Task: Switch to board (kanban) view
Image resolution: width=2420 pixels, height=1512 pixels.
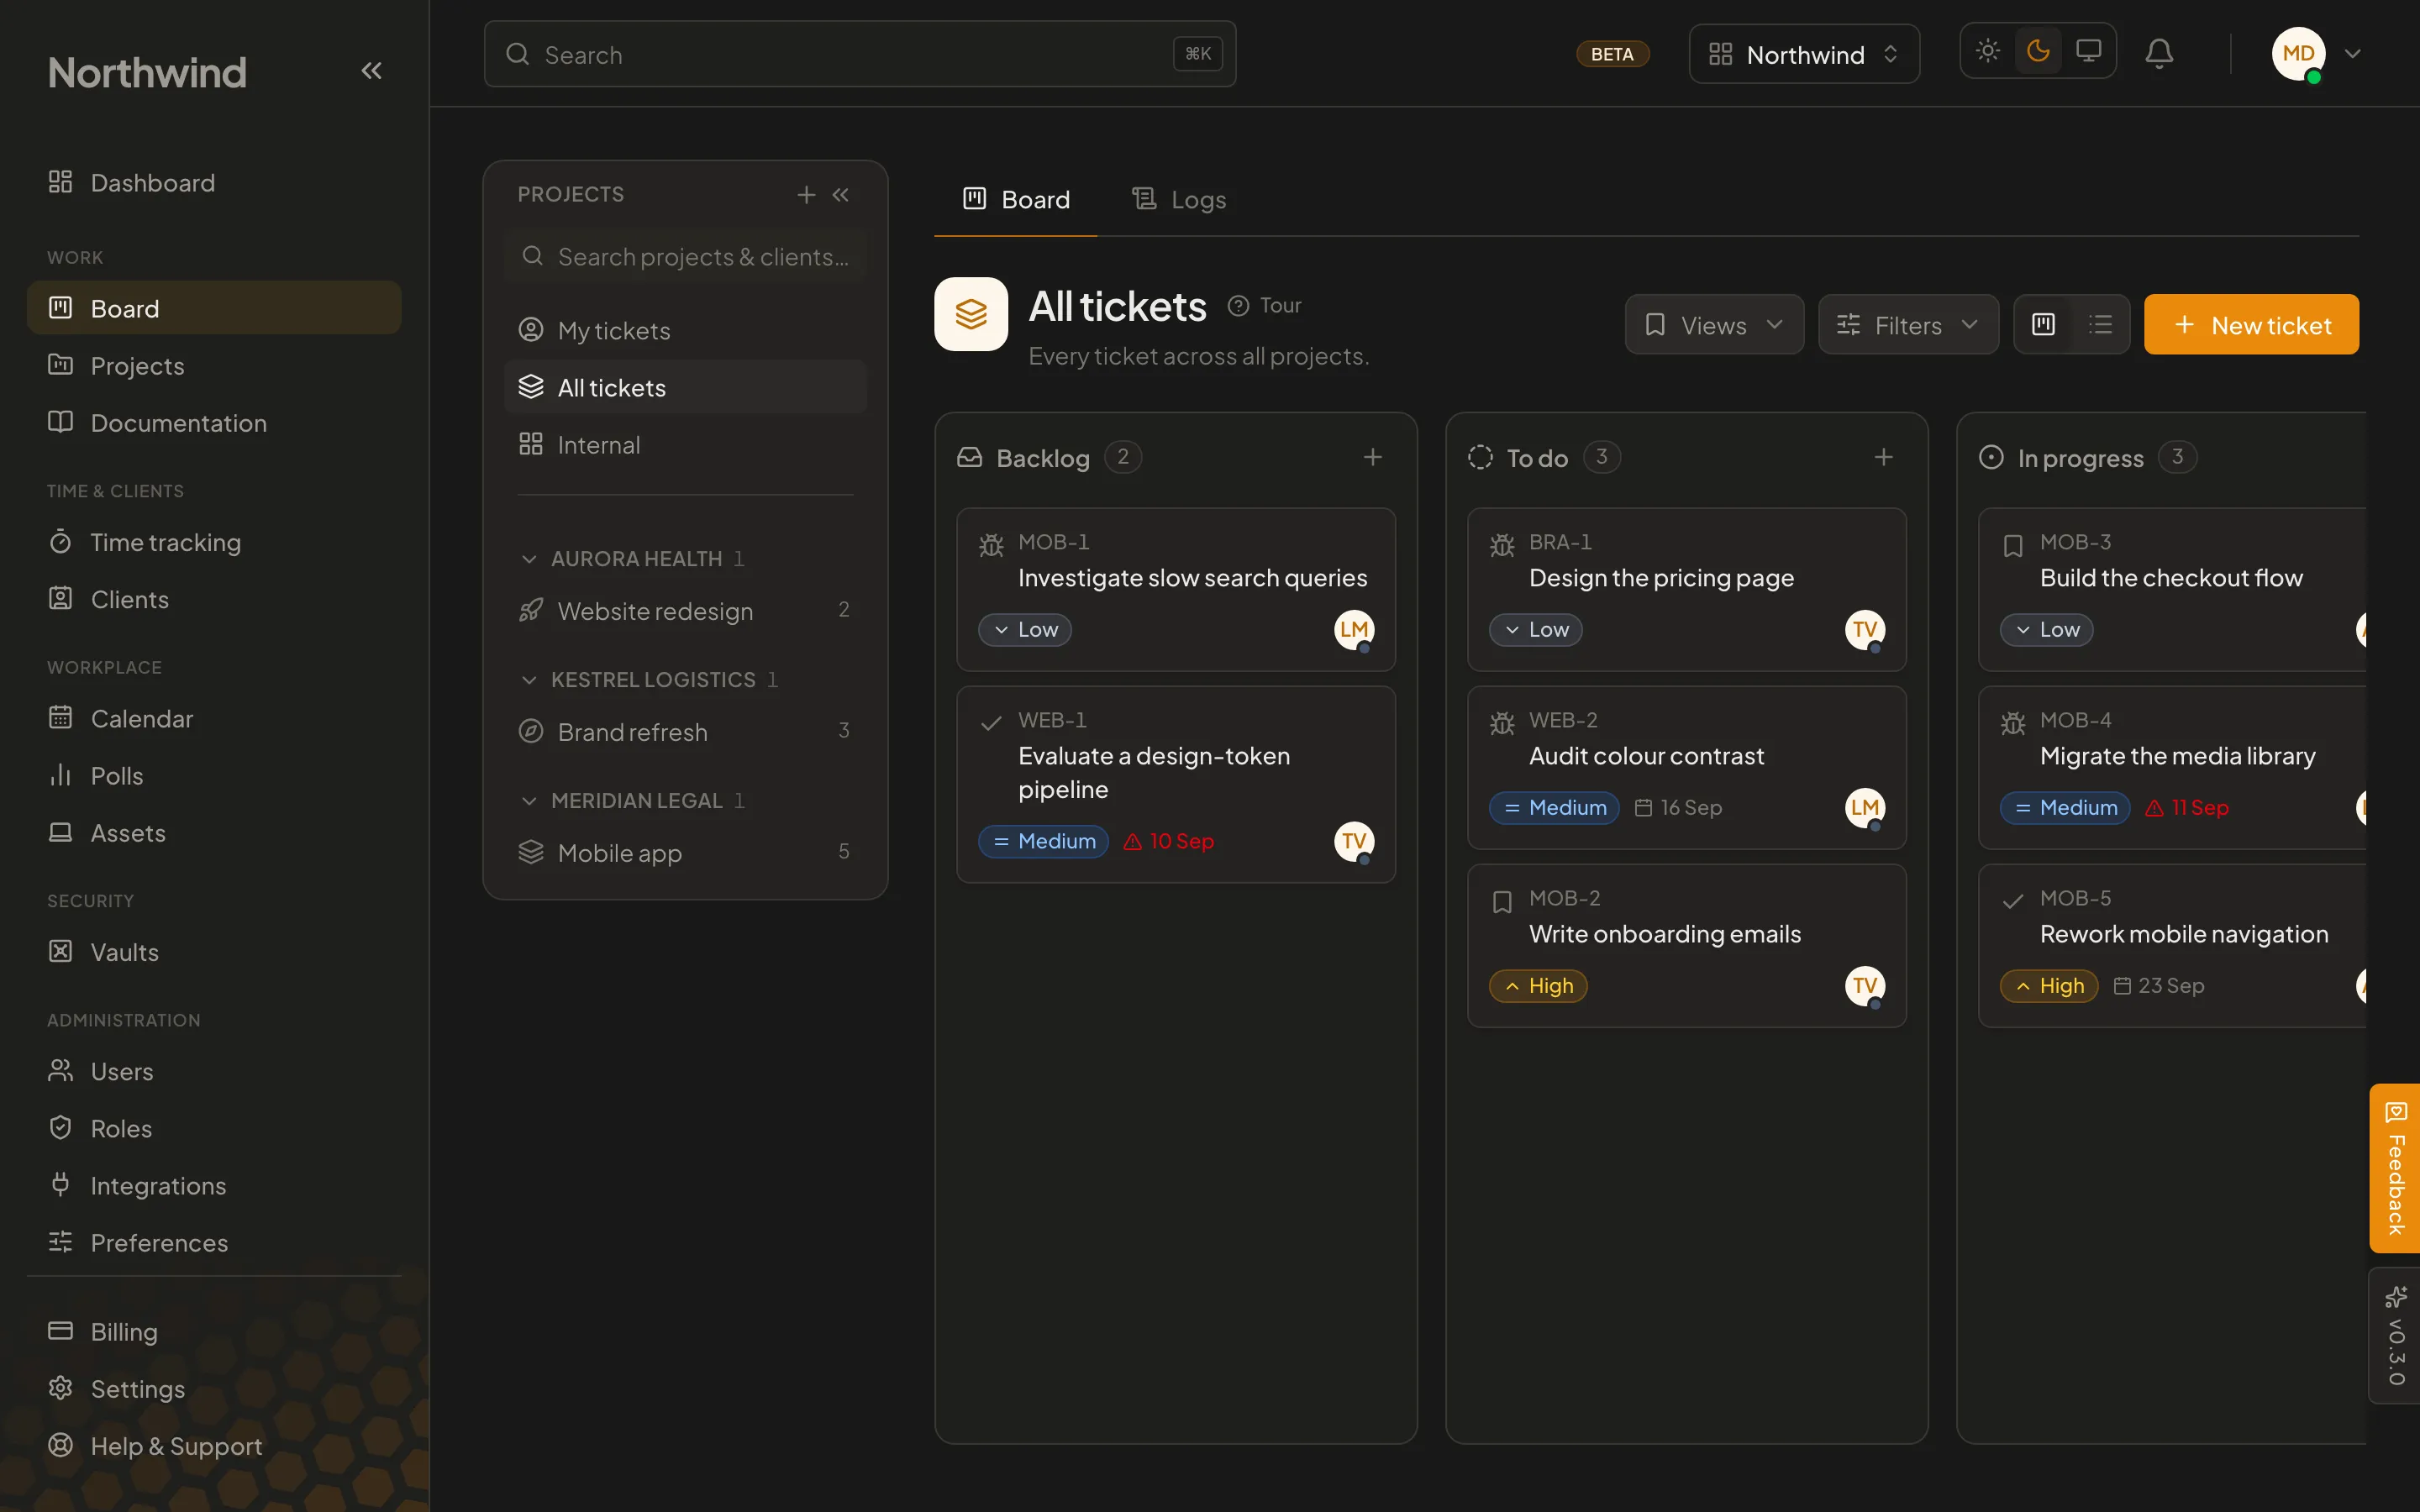Action: tap(2043, 325)
